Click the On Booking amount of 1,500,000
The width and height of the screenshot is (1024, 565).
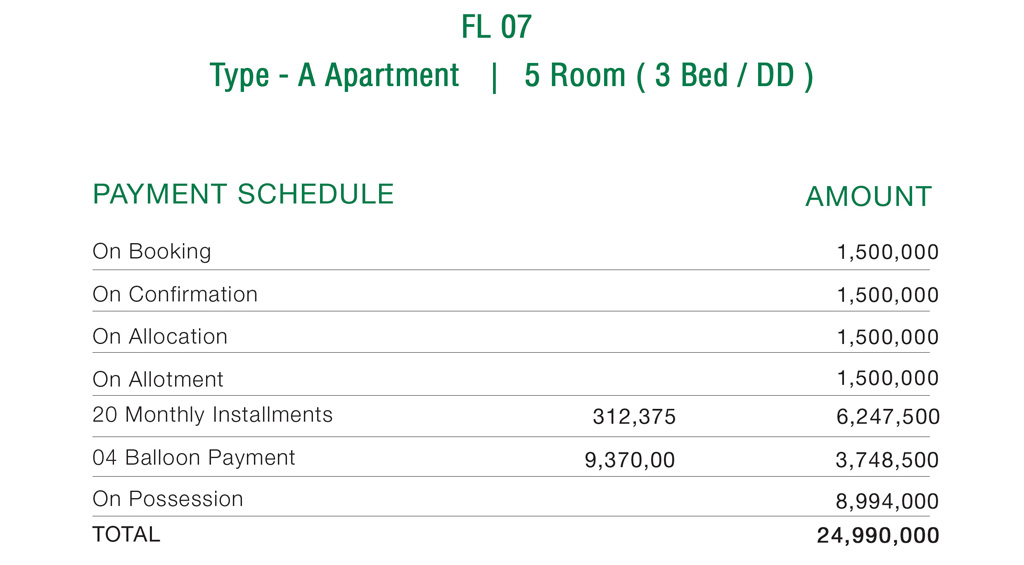tap(888, 253)
